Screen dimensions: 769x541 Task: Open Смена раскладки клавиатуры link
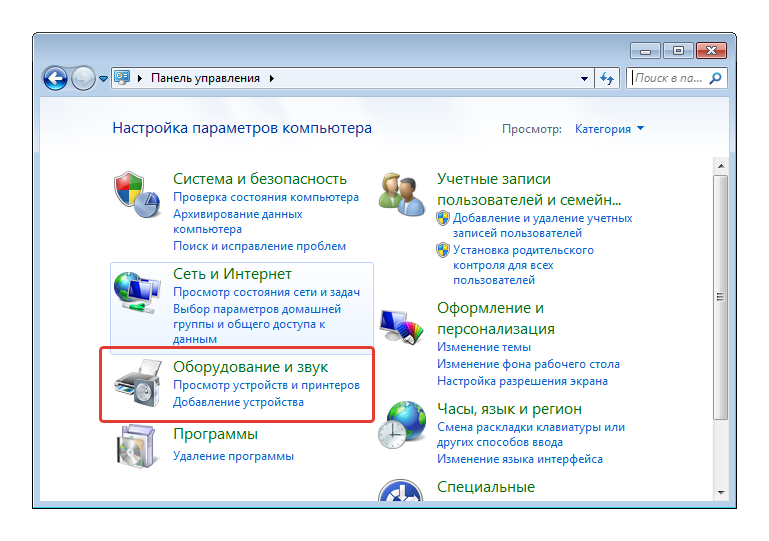531,435
